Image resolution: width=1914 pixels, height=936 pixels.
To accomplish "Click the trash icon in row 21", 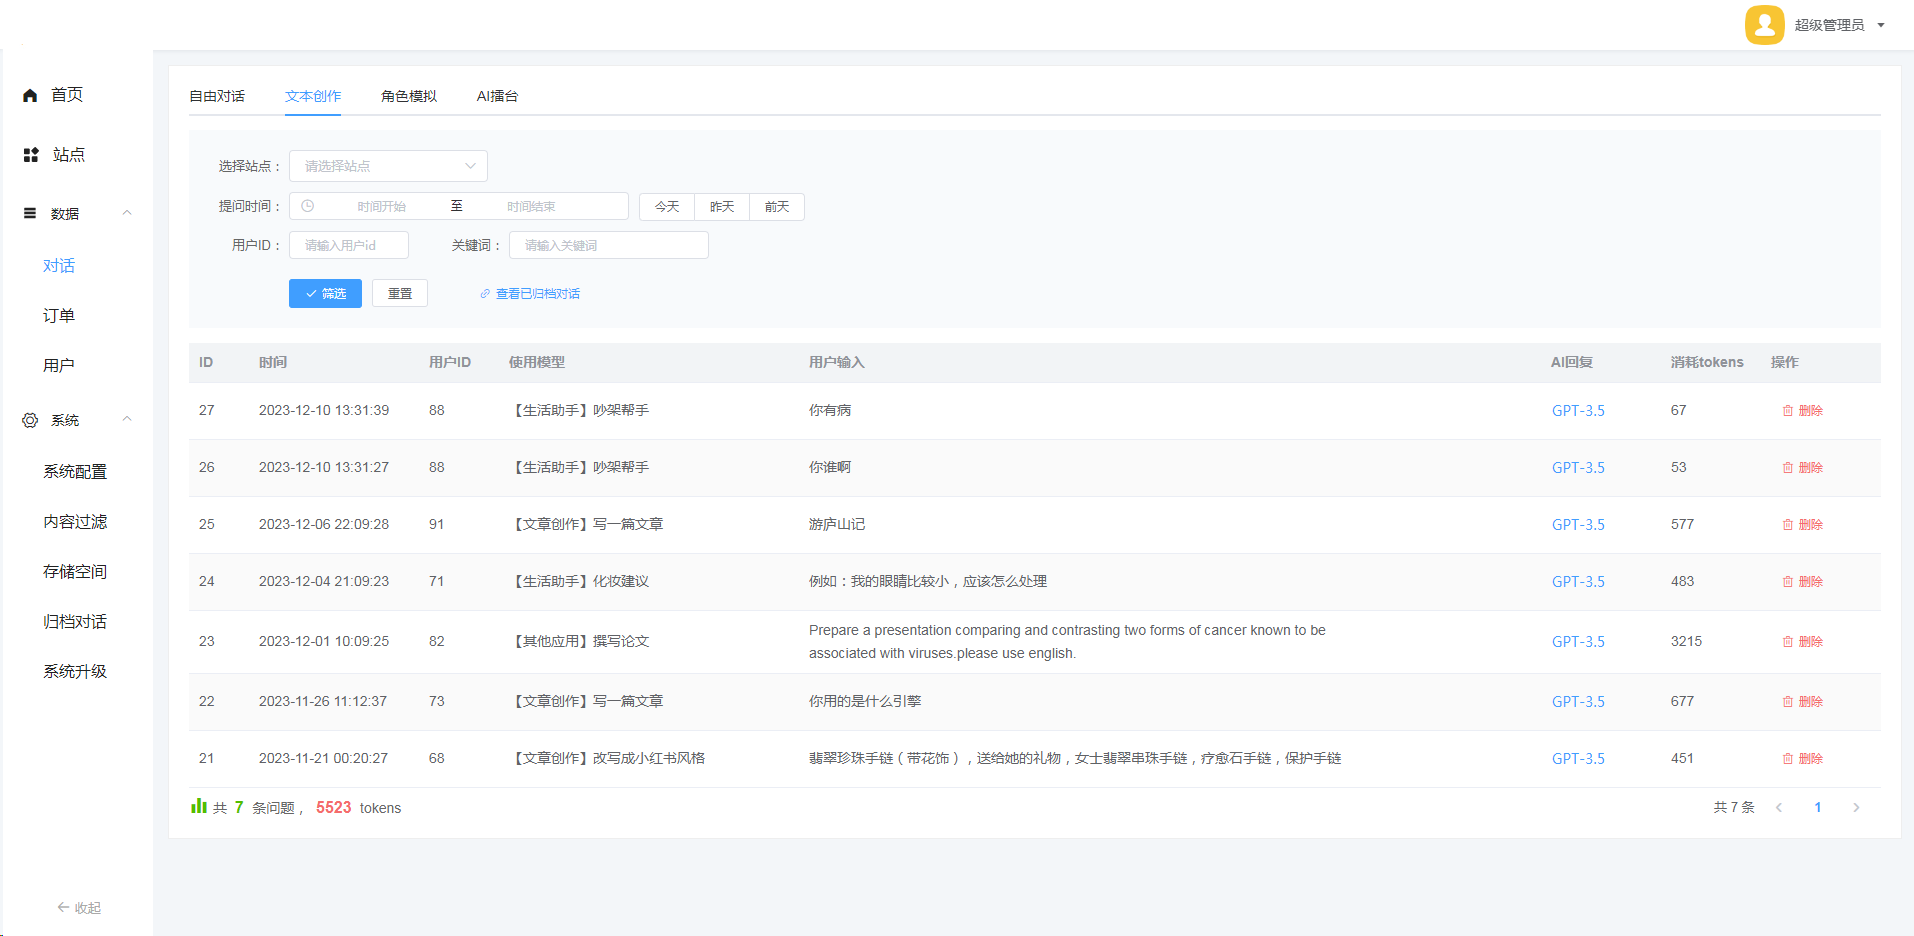I will [x=1788, y=759].
